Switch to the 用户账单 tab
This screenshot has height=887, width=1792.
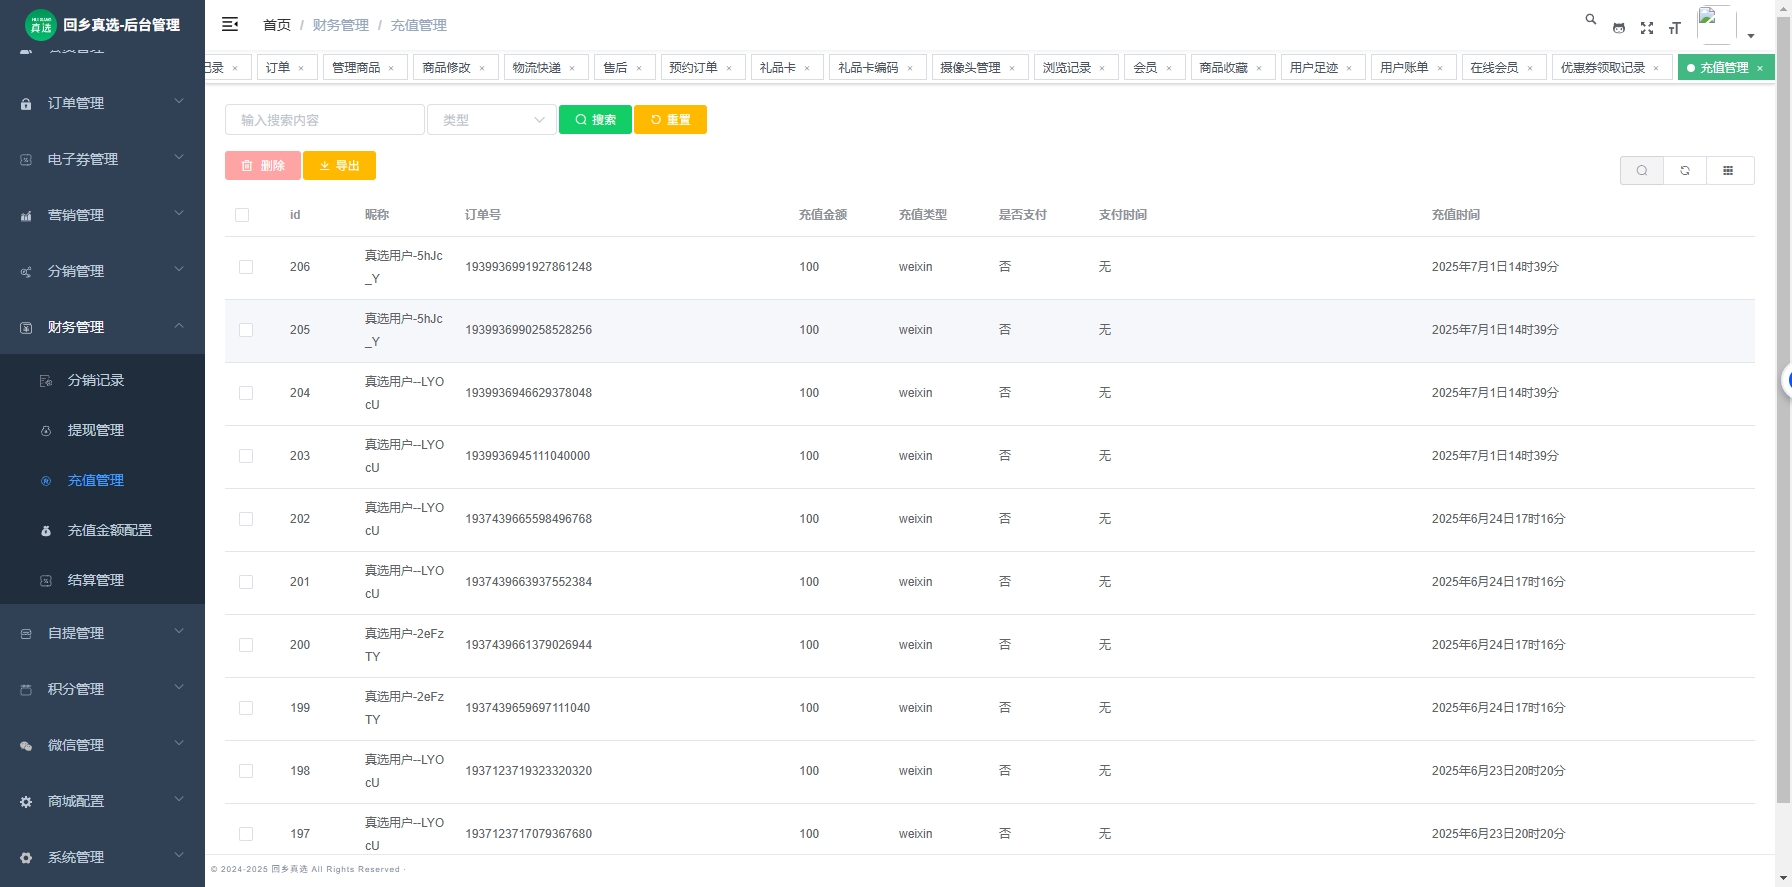click(x=1404, y=68)
